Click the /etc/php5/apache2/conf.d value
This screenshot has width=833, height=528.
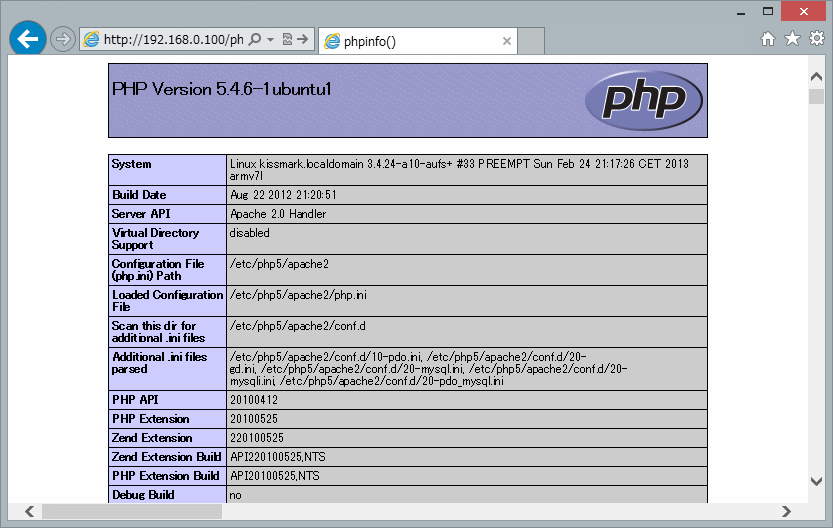click(298, 326)
